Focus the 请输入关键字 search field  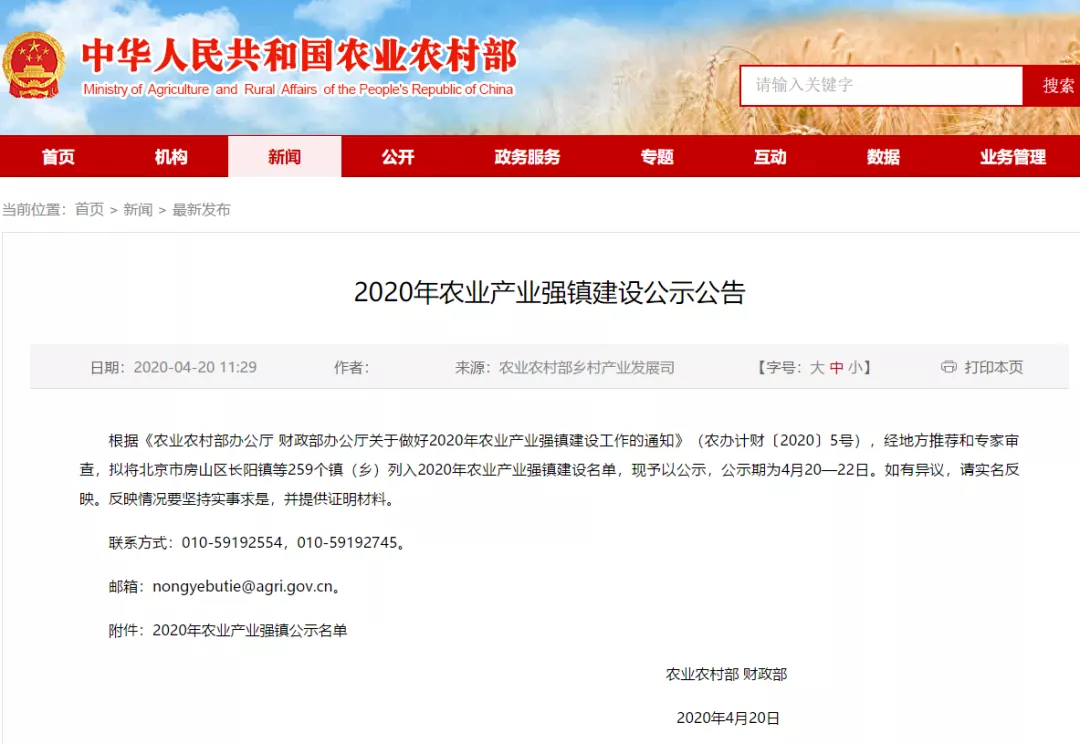coord(882,85)
